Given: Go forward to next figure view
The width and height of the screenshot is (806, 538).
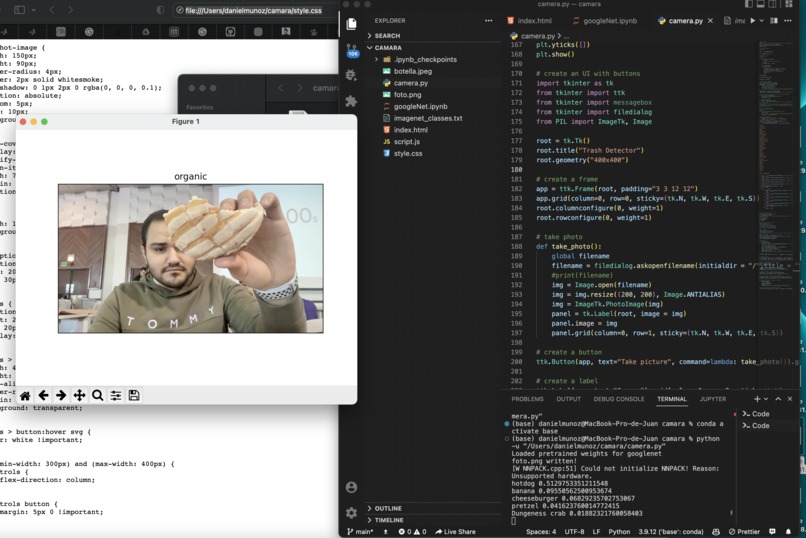Looking at the screenshot, I should pyautogui.click(x=61, y=395).
